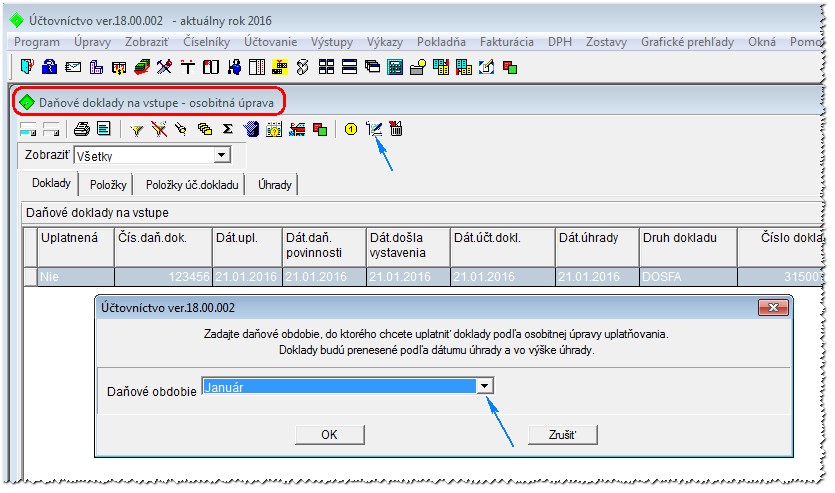The width and height of the screenshot is (835, 493).
Task: Click the horizontal tile windows icon
Action: tap(349, 67)
